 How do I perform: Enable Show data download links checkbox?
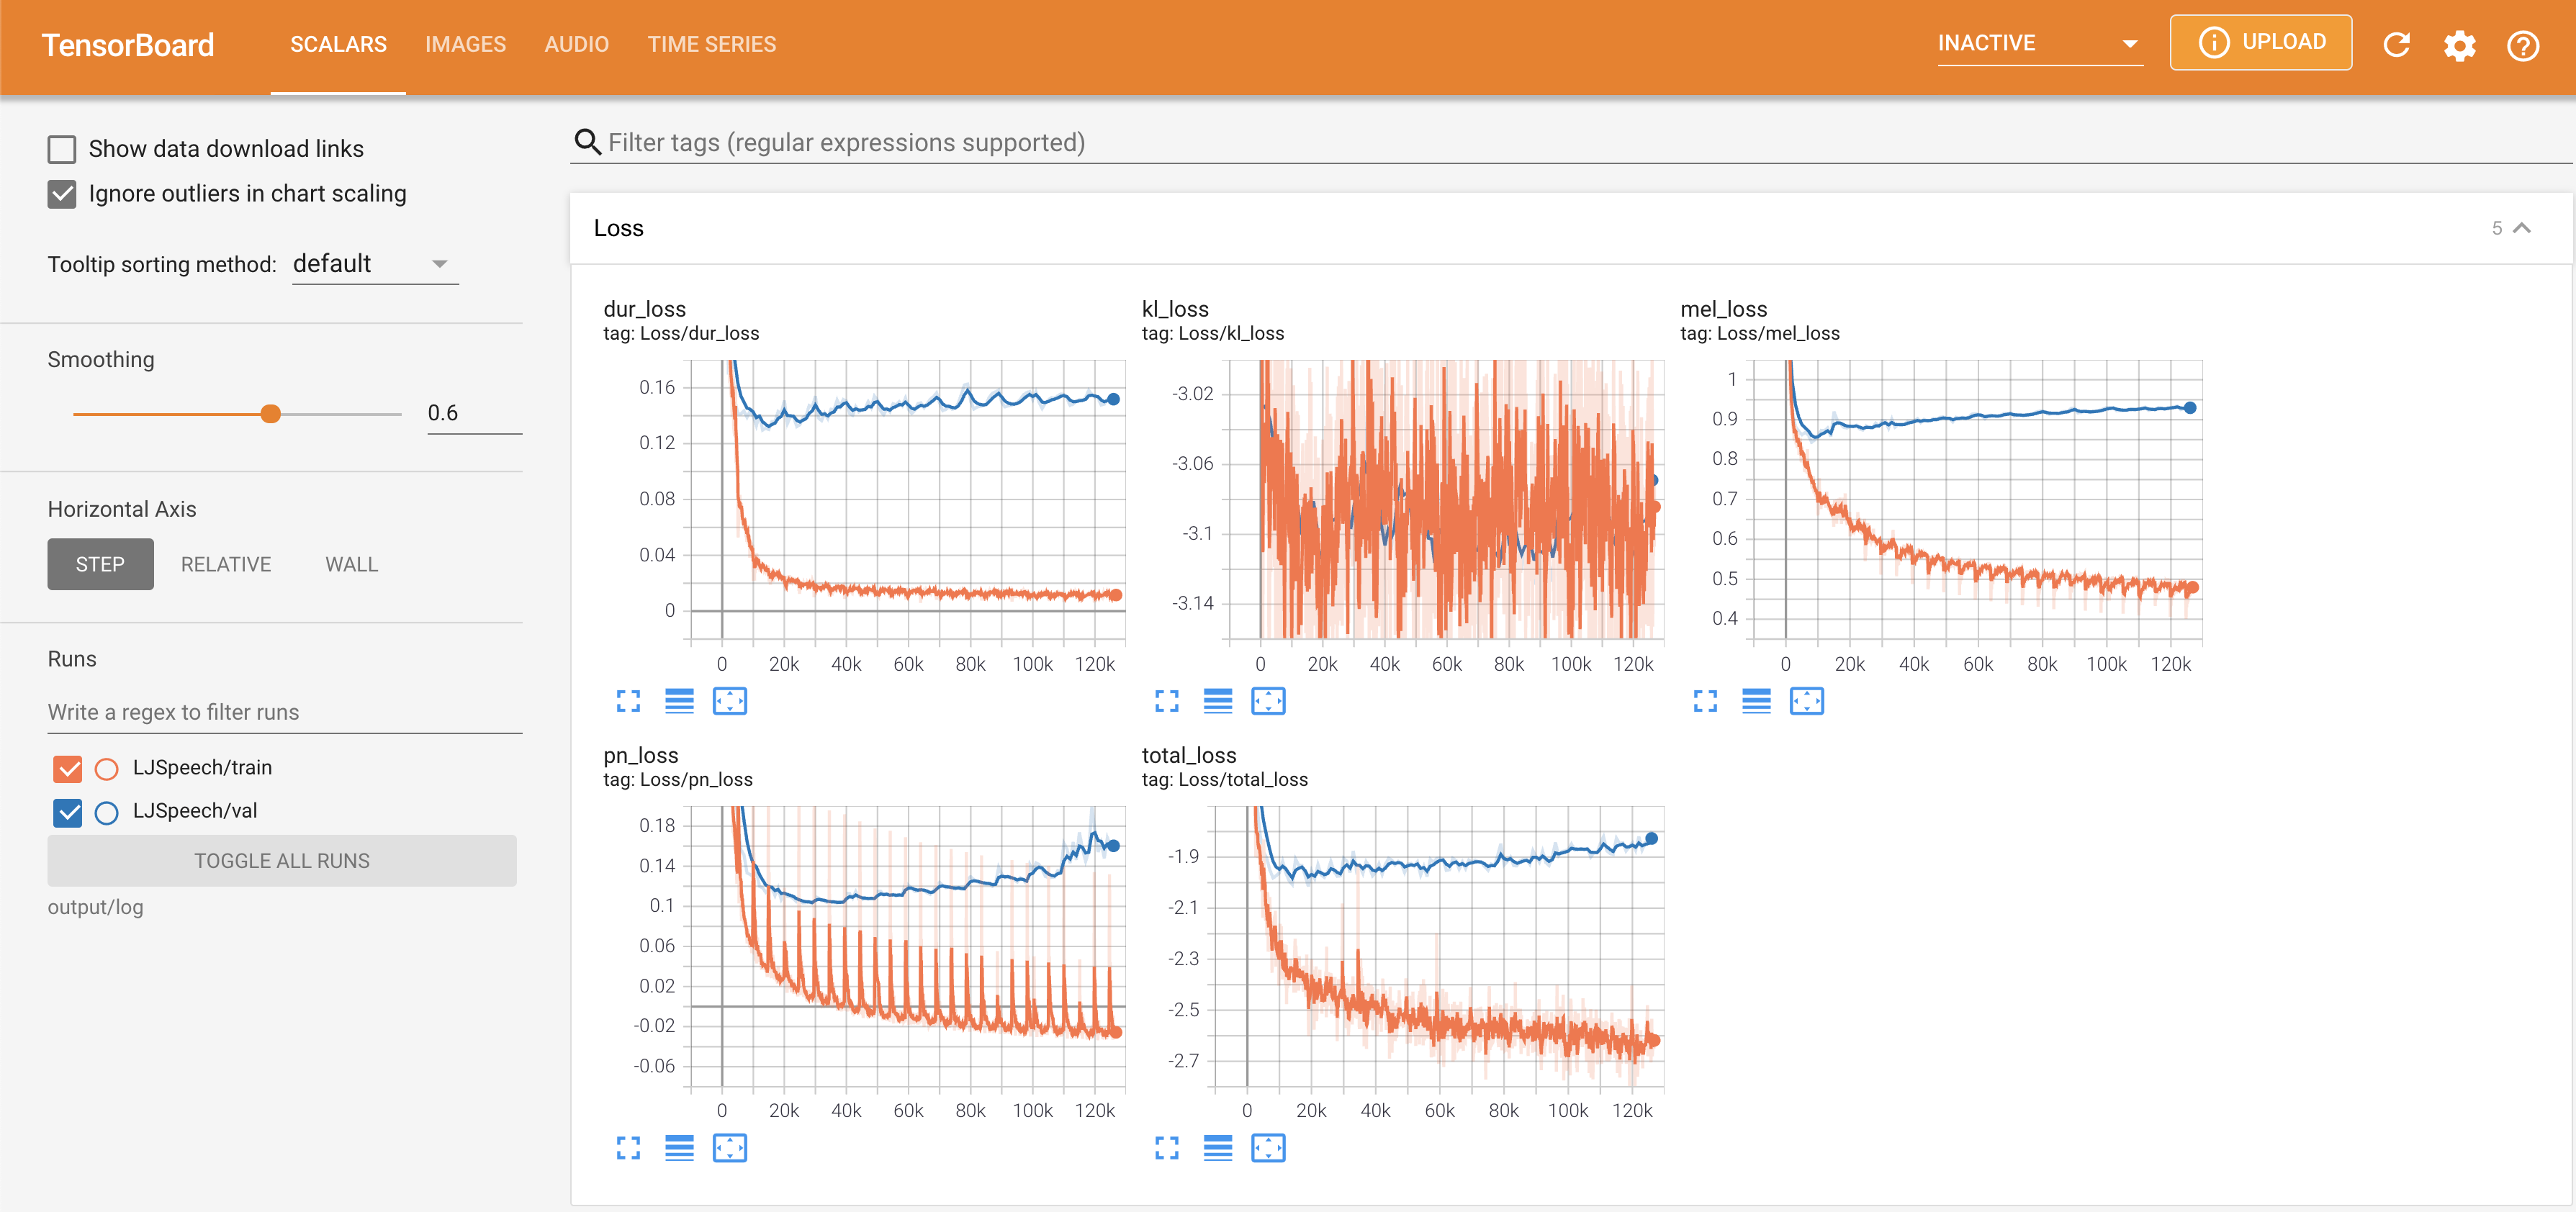(x=62, y=149)
